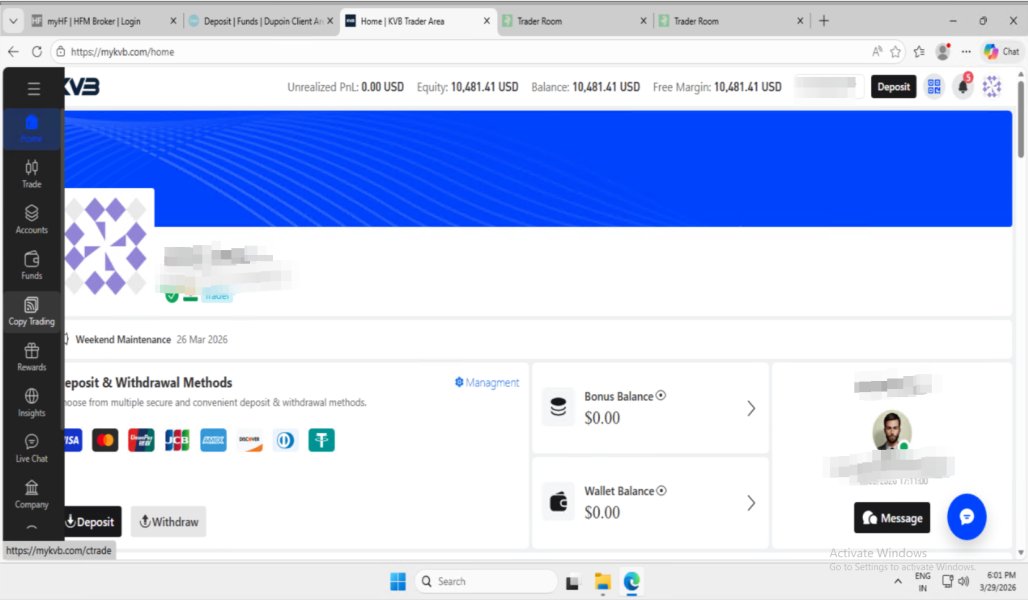The height and width of the screenshot is (600, 1028).
Task: Switch to Deposit Funds Dupoin tab
Action: click(x=262, y=21)
